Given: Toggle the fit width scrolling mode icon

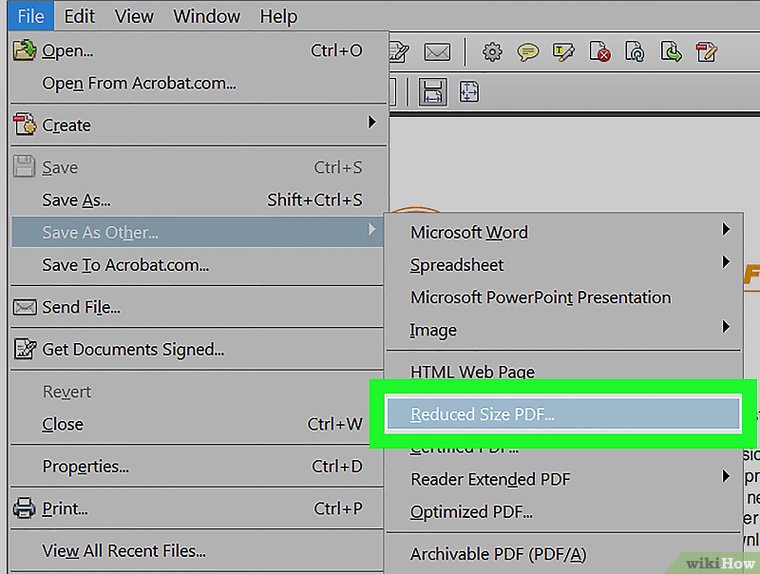Looking at the screenshot, I should (x=433, y=93).
